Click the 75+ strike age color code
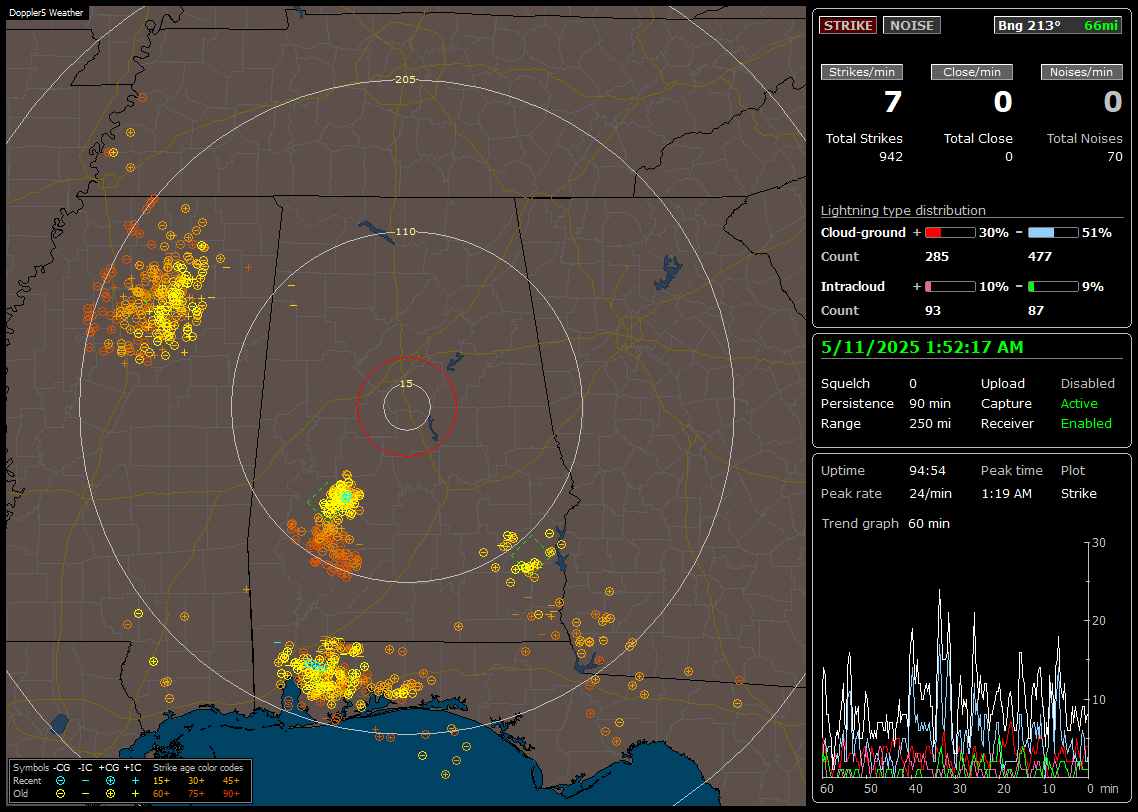Screen dimensions: 1138x812 tap(196, 794)
